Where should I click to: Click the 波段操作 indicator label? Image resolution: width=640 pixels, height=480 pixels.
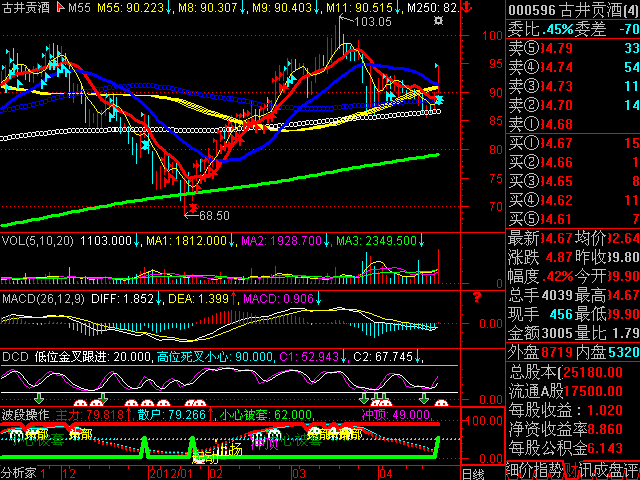click(26, 415)
